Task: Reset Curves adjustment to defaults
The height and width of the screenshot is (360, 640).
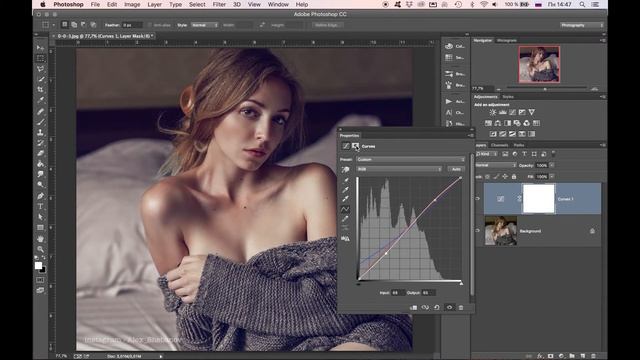Action: (x=437, y=307)
